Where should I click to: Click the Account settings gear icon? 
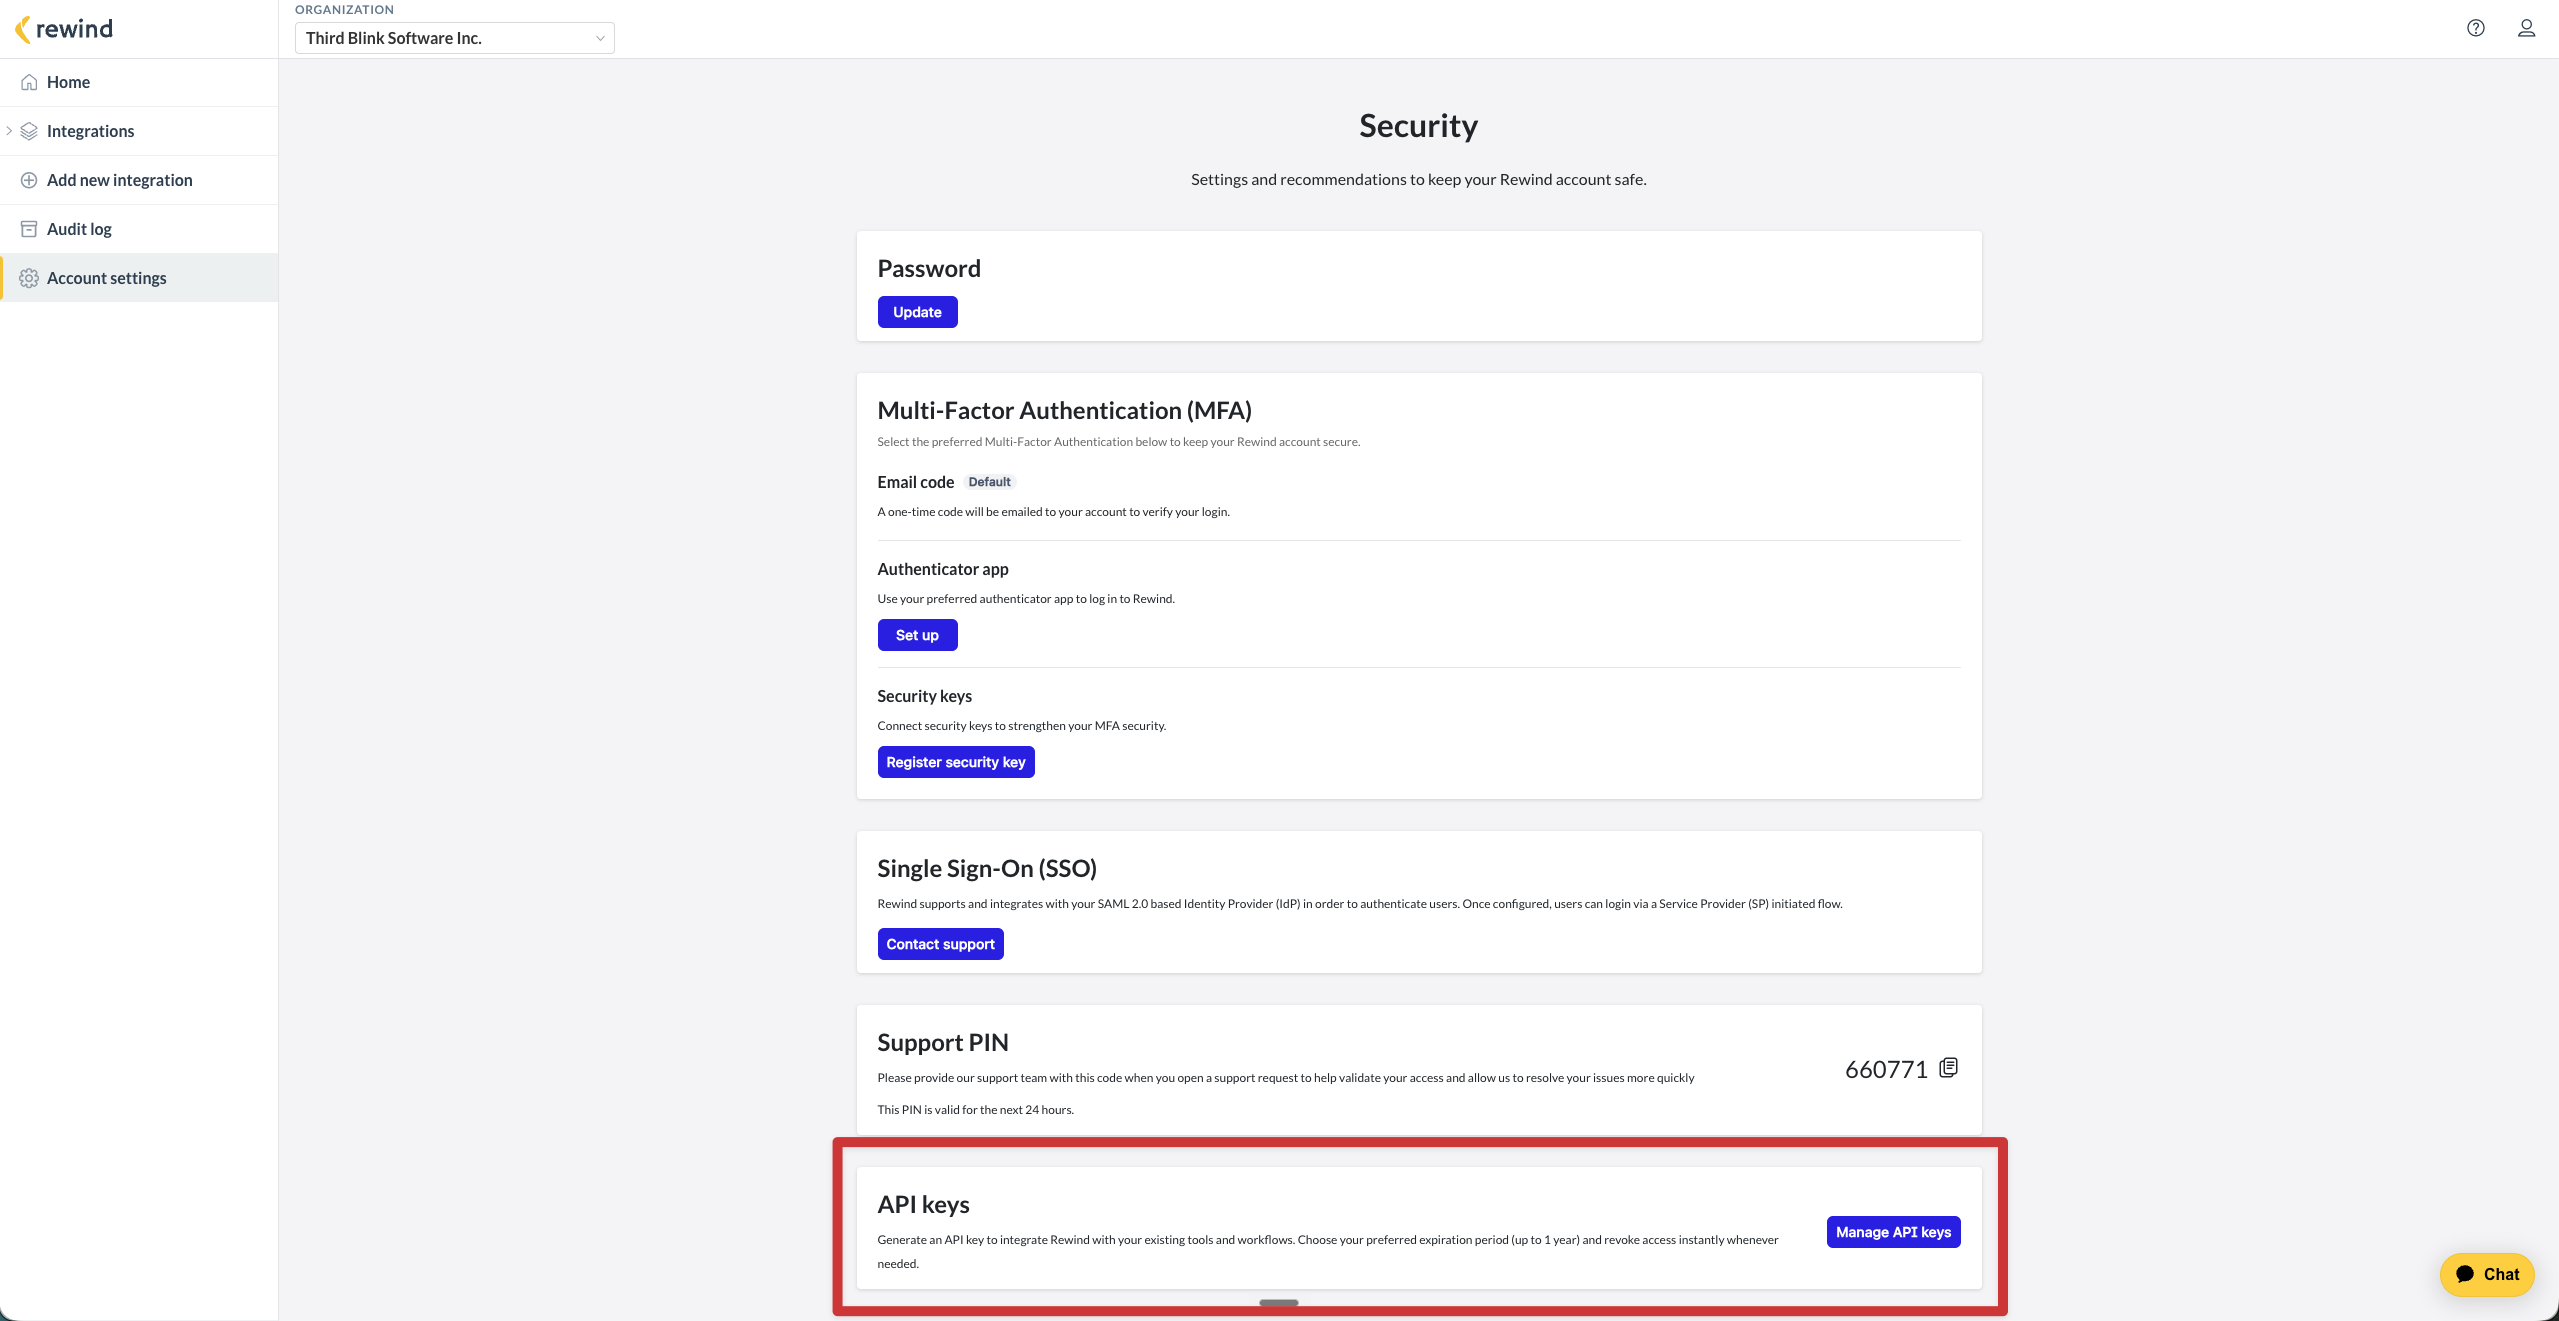click(29, 278)
